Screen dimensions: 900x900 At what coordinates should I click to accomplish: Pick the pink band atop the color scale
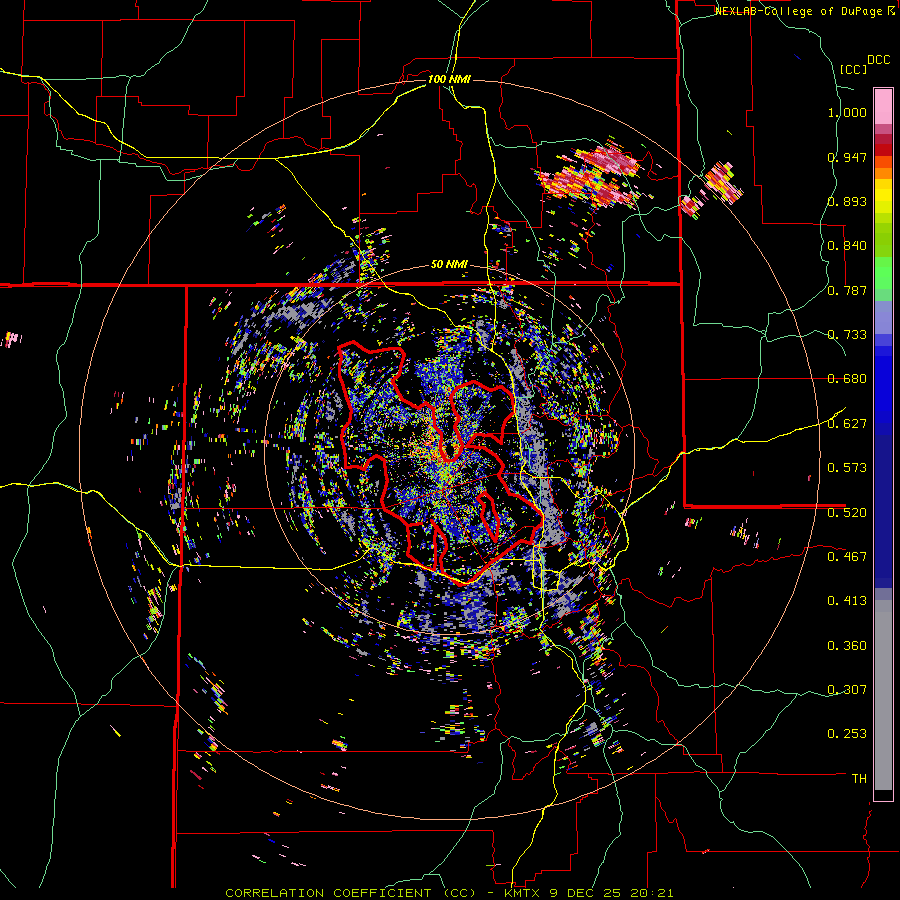click(883, 107)
